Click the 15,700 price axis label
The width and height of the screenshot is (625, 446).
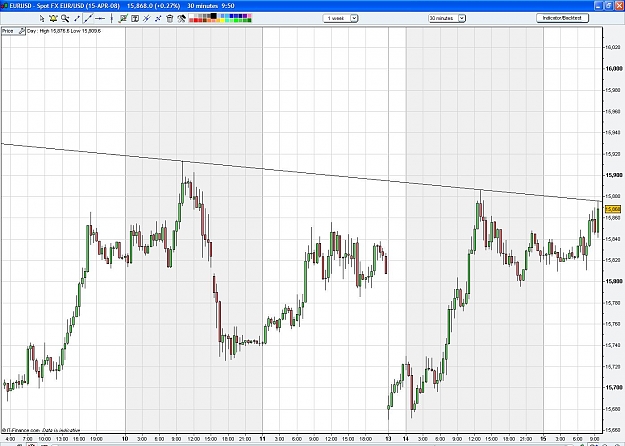point(613,387)
